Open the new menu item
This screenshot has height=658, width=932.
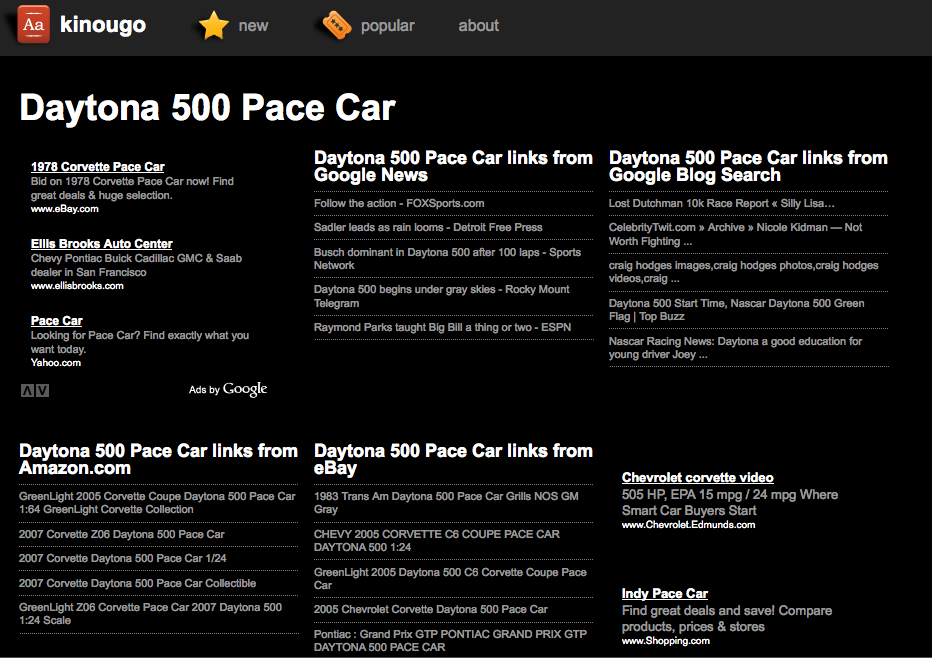click(x=253, y=26)
